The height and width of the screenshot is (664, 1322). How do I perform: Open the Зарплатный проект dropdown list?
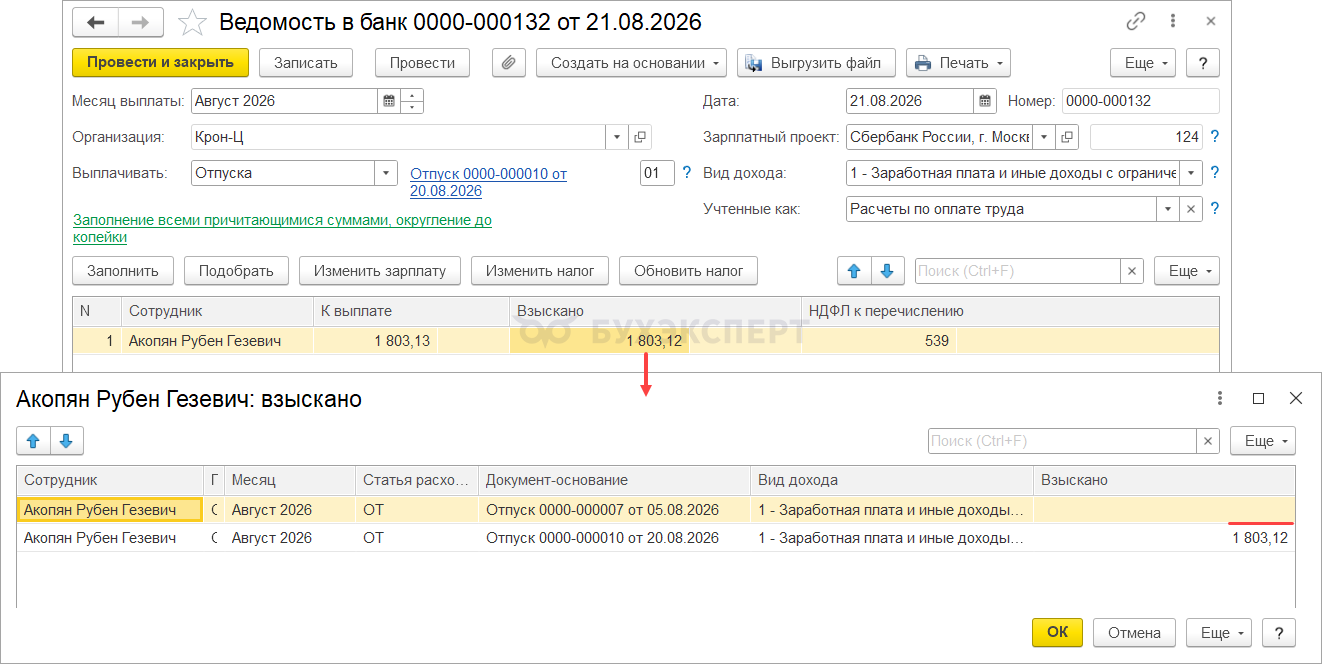point(1044,137)
